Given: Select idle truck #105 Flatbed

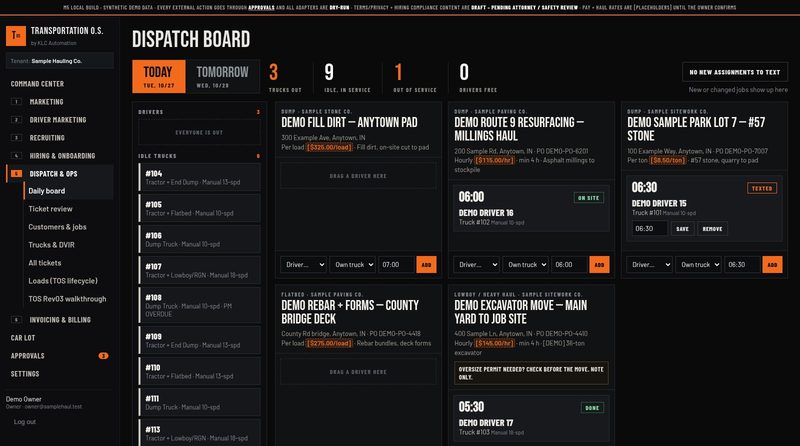Looking at the screenshot, I should pyautogui.click(x=199, y=208).
